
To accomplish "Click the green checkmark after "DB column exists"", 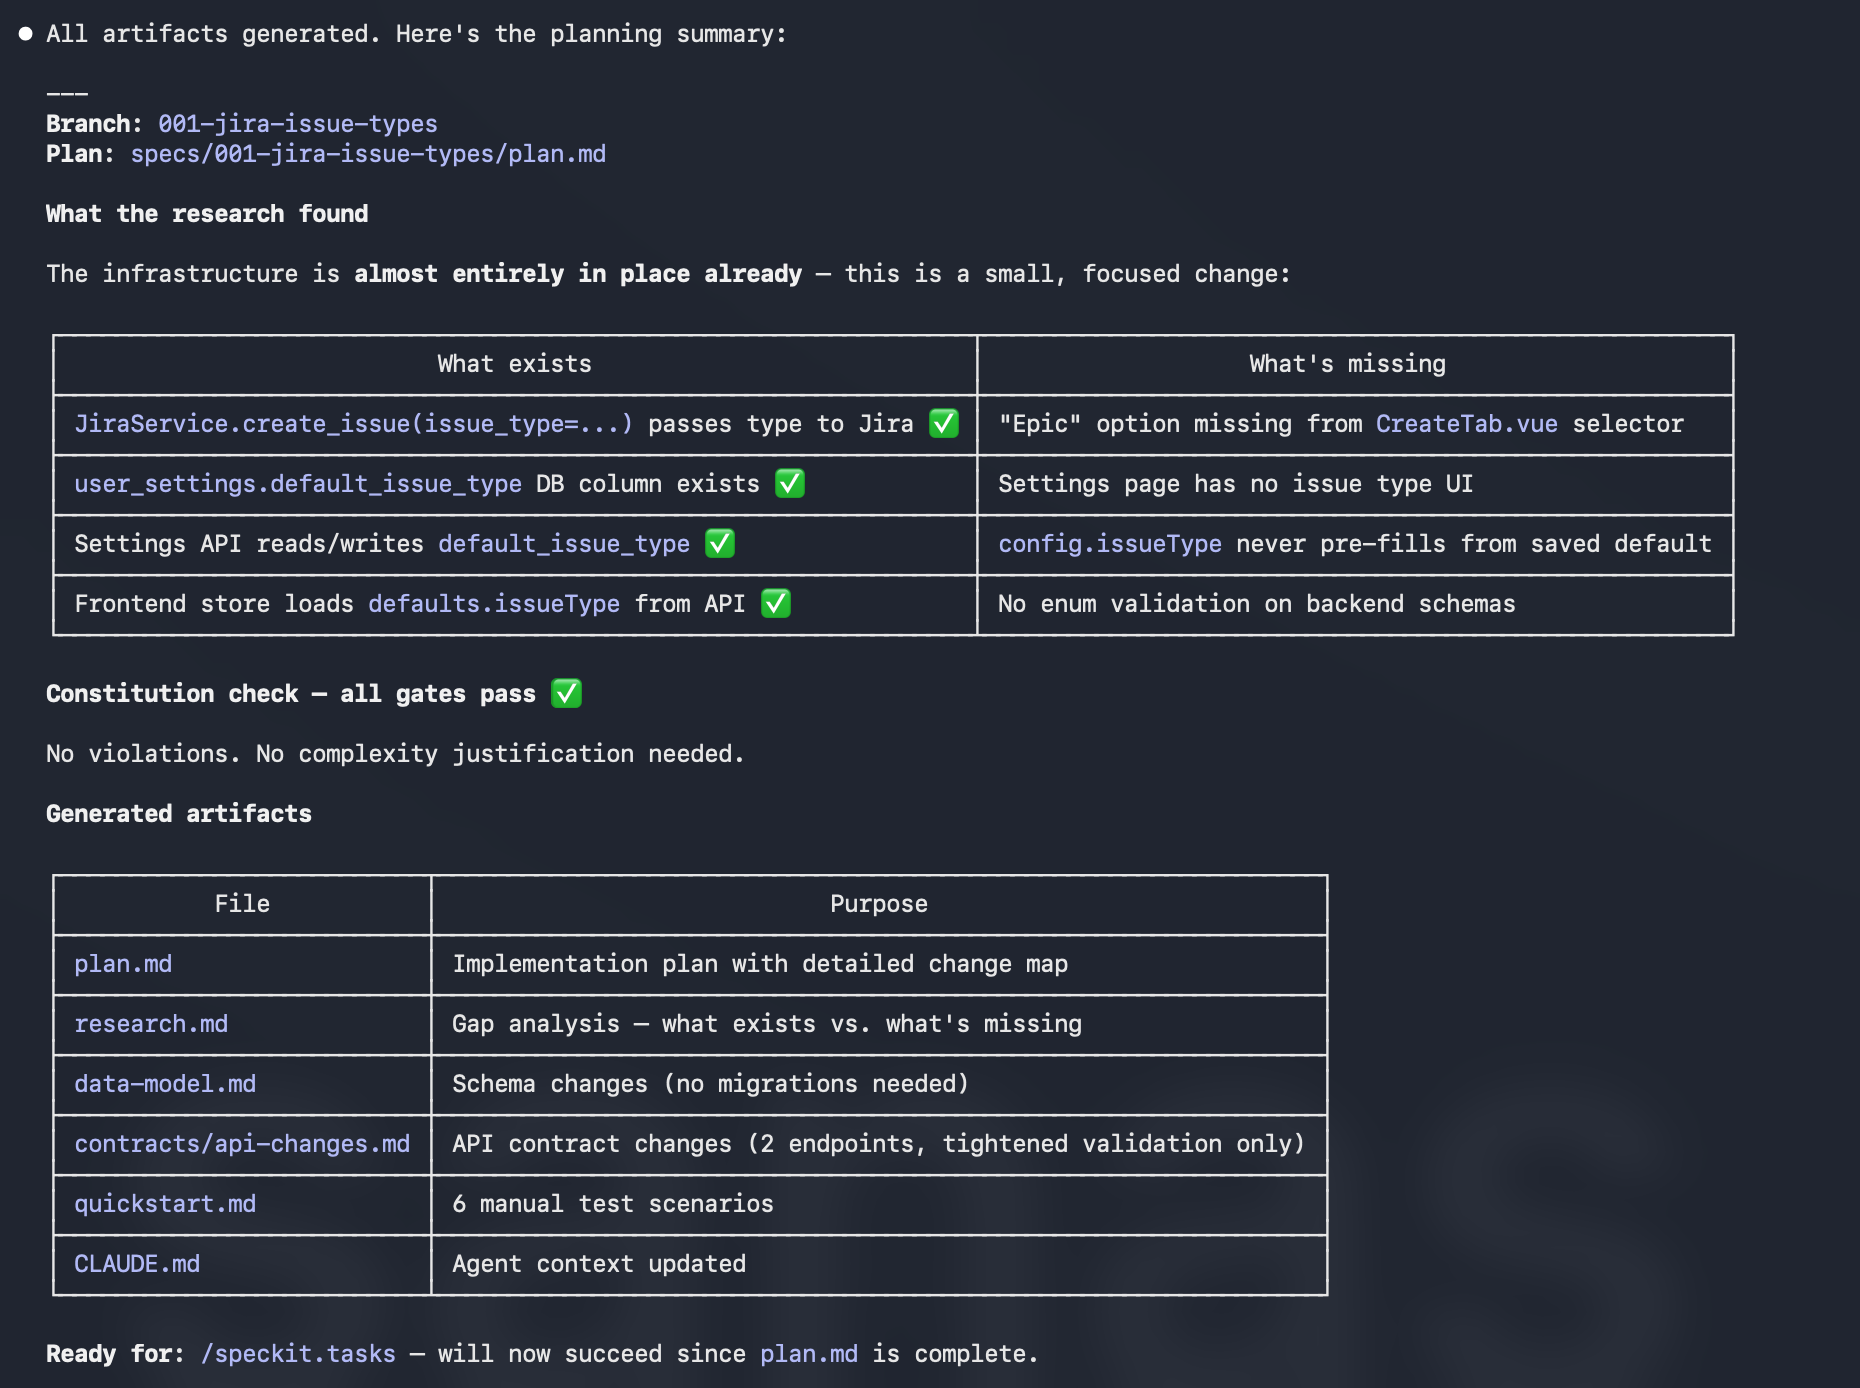I will [x=790, y=484].
